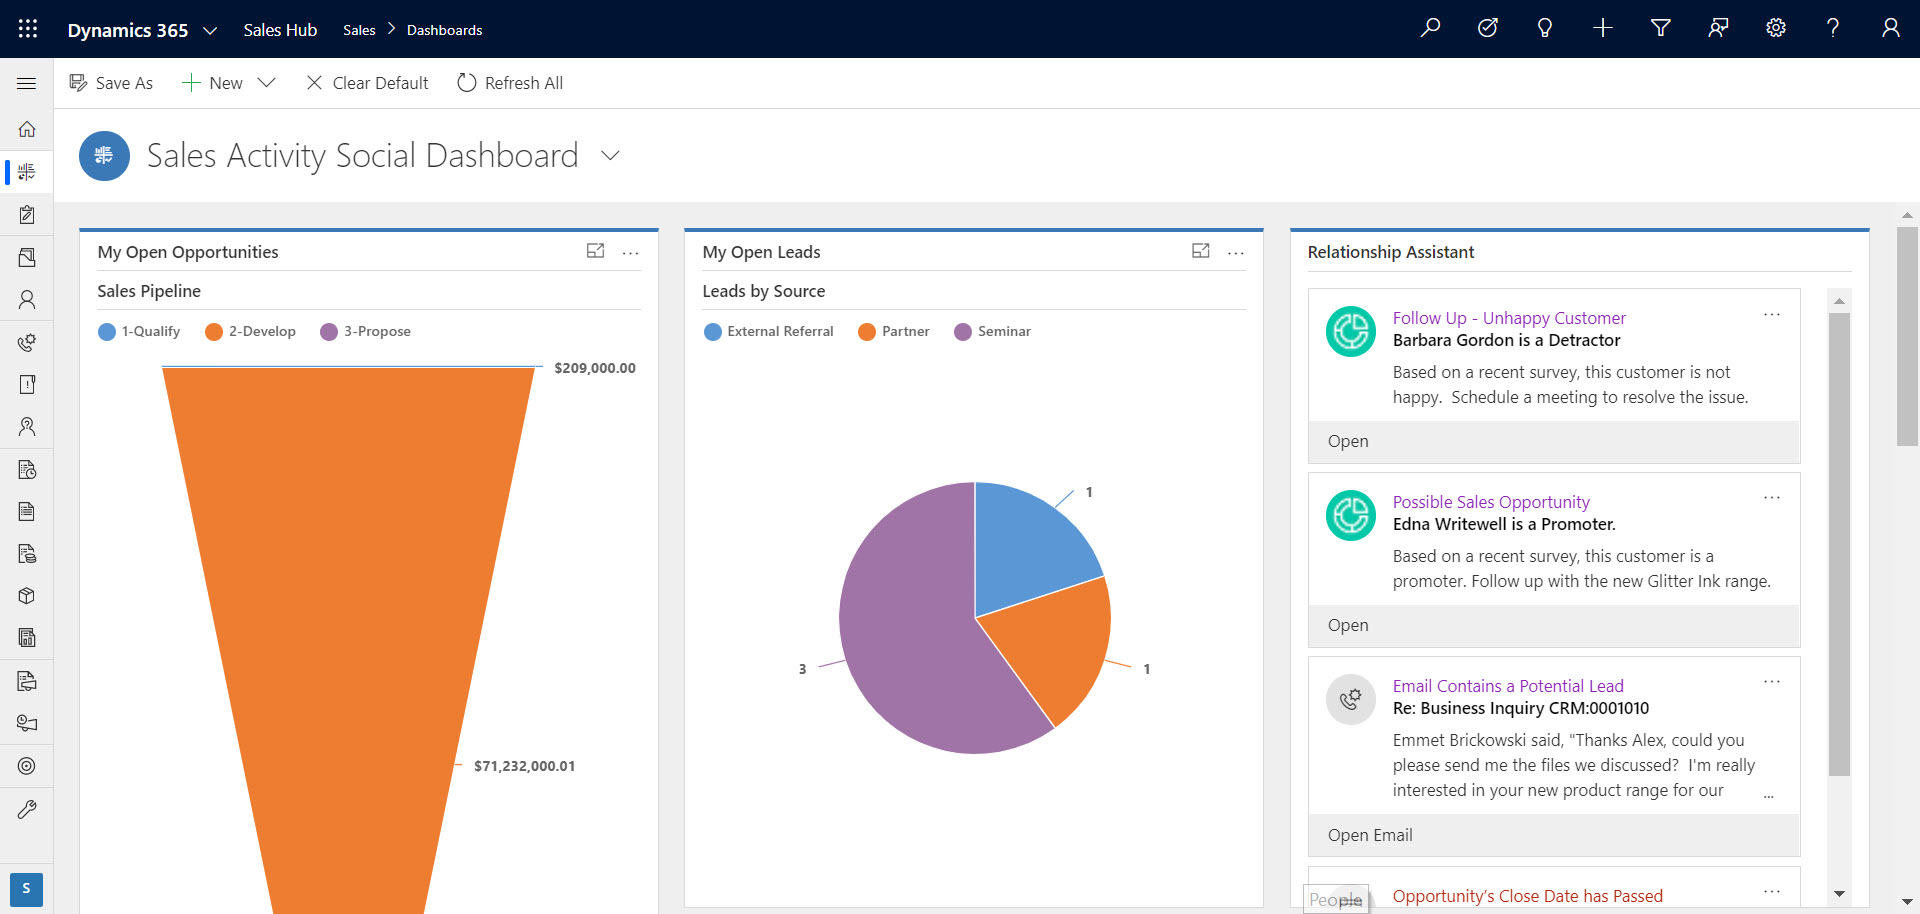This screenshot has width=1920, height=914.
Task: Open Activities clipboard sidebar icon
Action: coord(27,215)
